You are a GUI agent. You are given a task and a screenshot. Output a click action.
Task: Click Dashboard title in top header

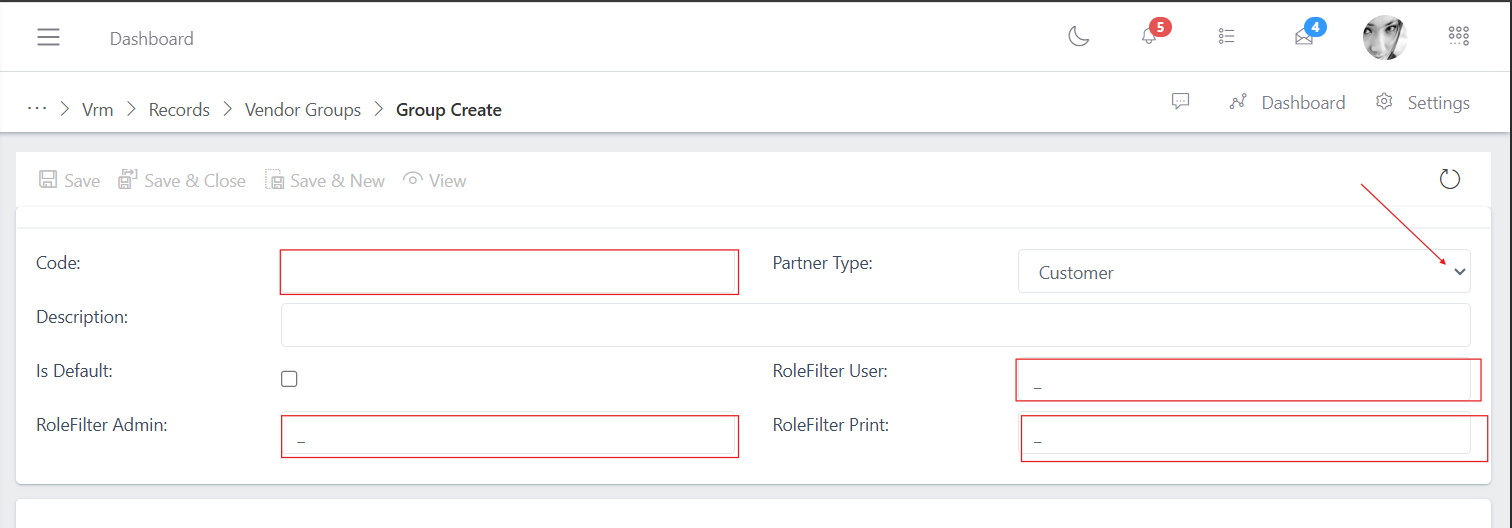click(x=152, y=39)
